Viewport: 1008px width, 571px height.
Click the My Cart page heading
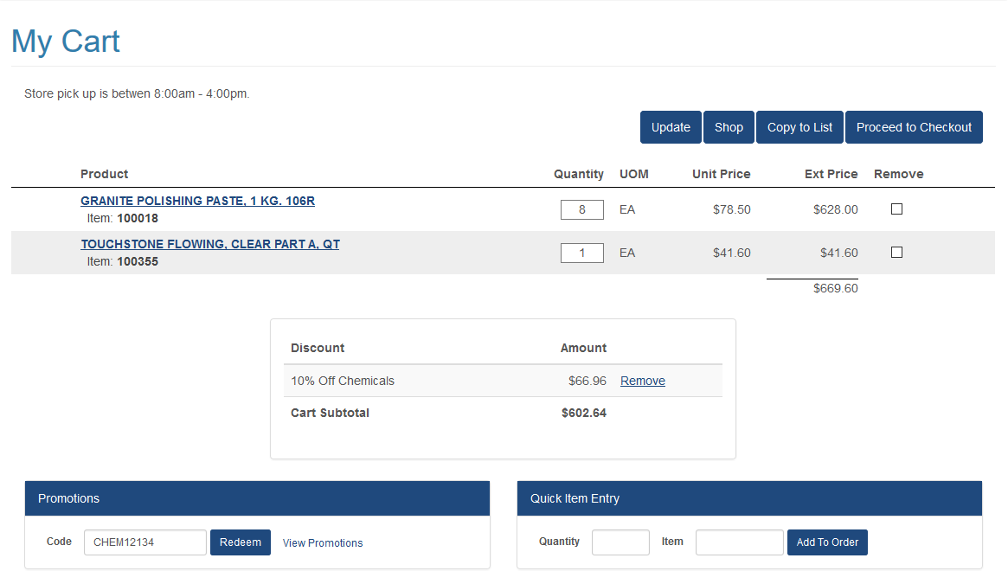[x=66, y=41]
